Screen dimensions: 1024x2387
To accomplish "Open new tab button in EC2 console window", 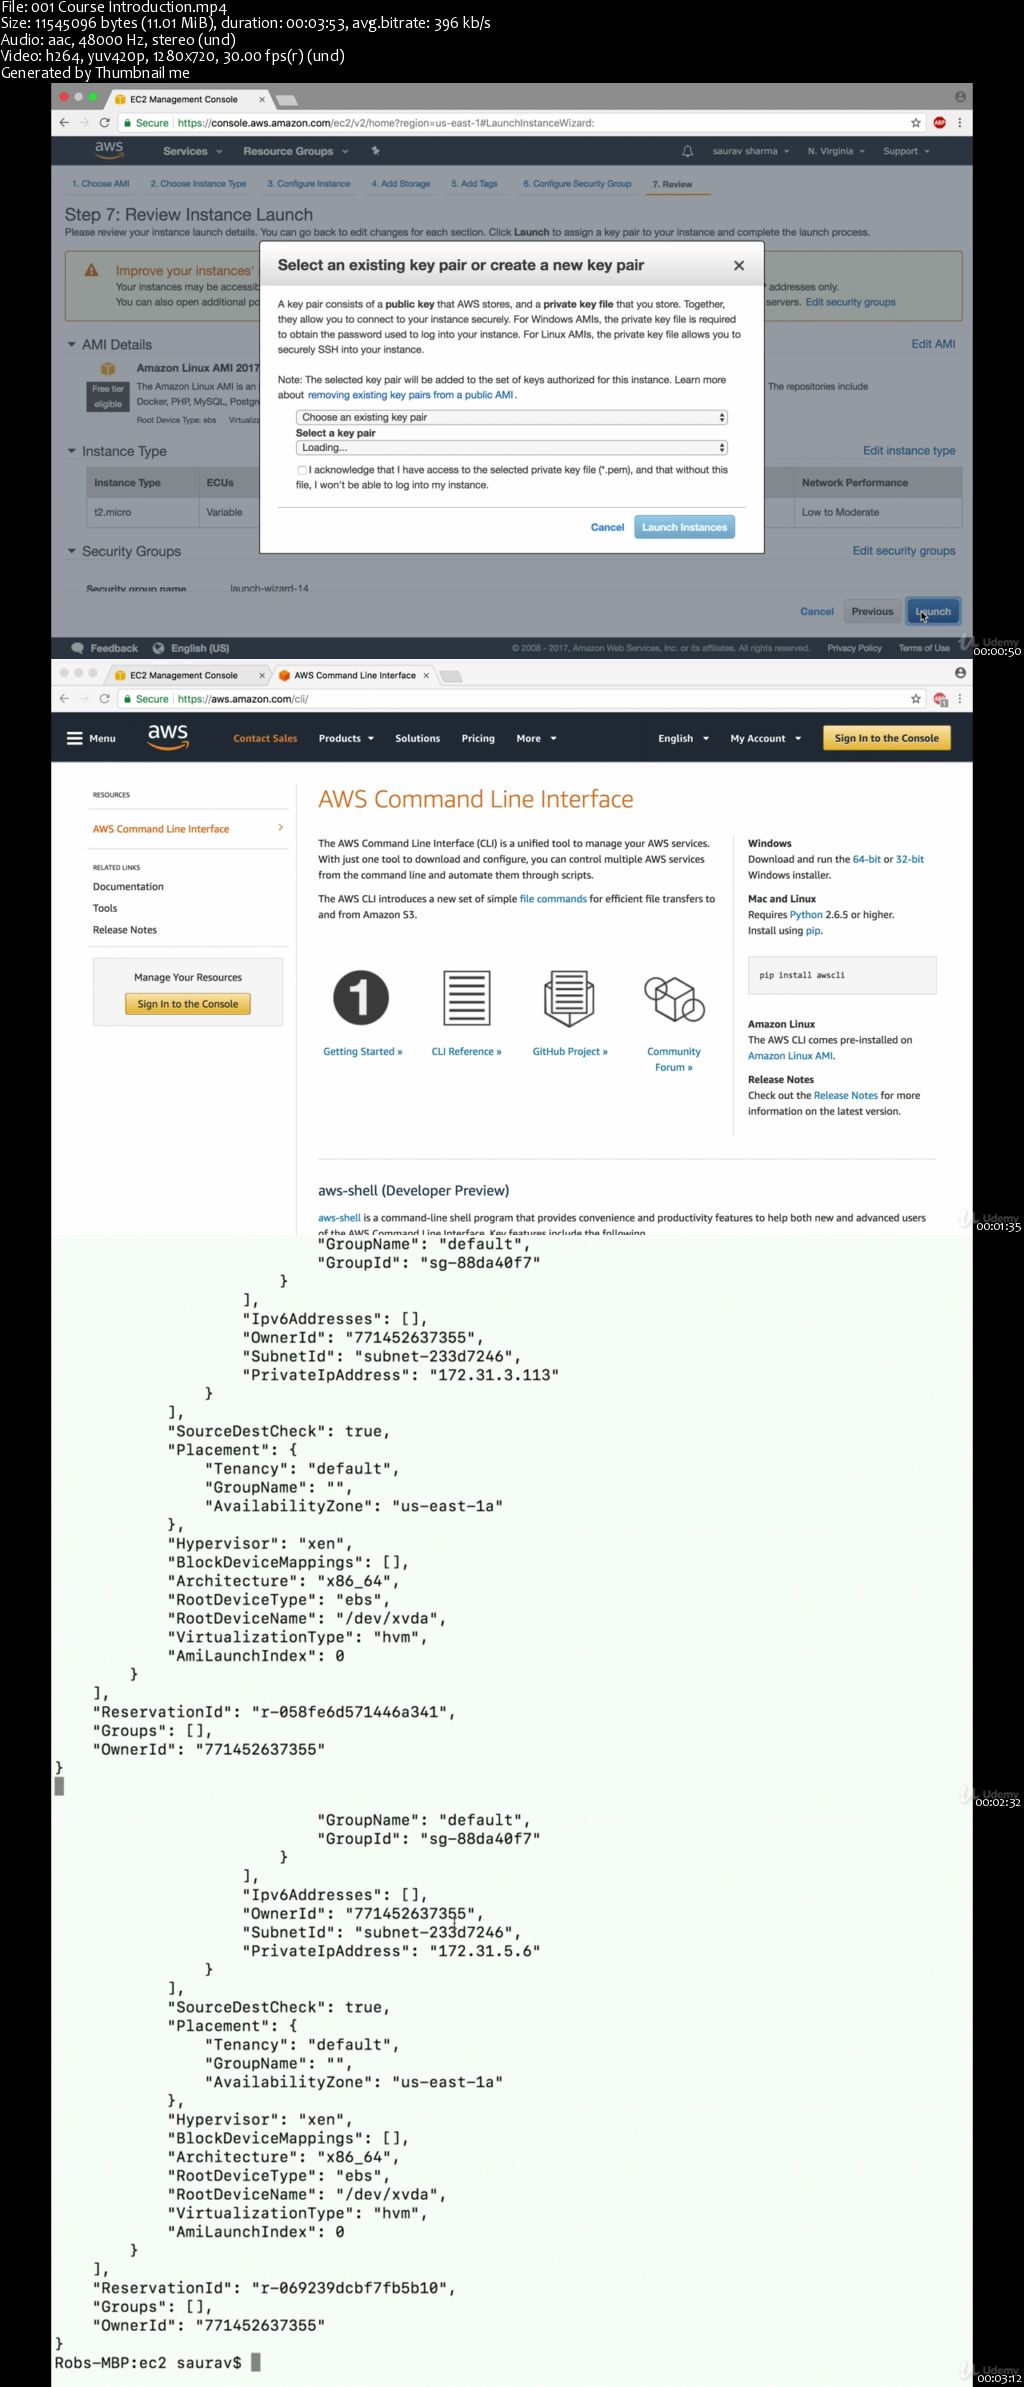I will click(287, 100).
